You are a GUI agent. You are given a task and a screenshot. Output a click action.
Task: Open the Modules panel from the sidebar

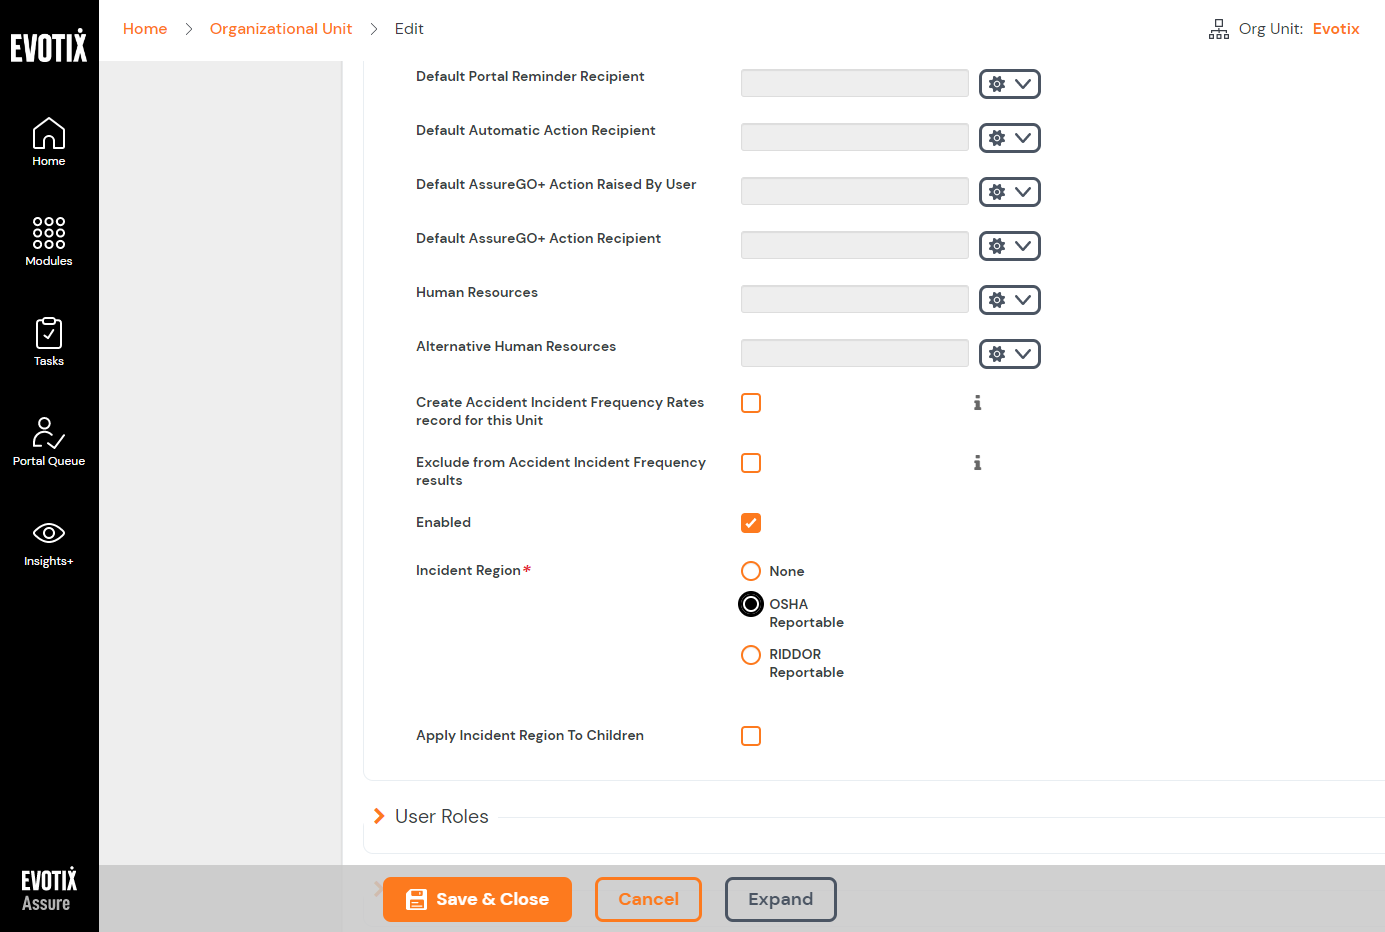coord(48,240)
